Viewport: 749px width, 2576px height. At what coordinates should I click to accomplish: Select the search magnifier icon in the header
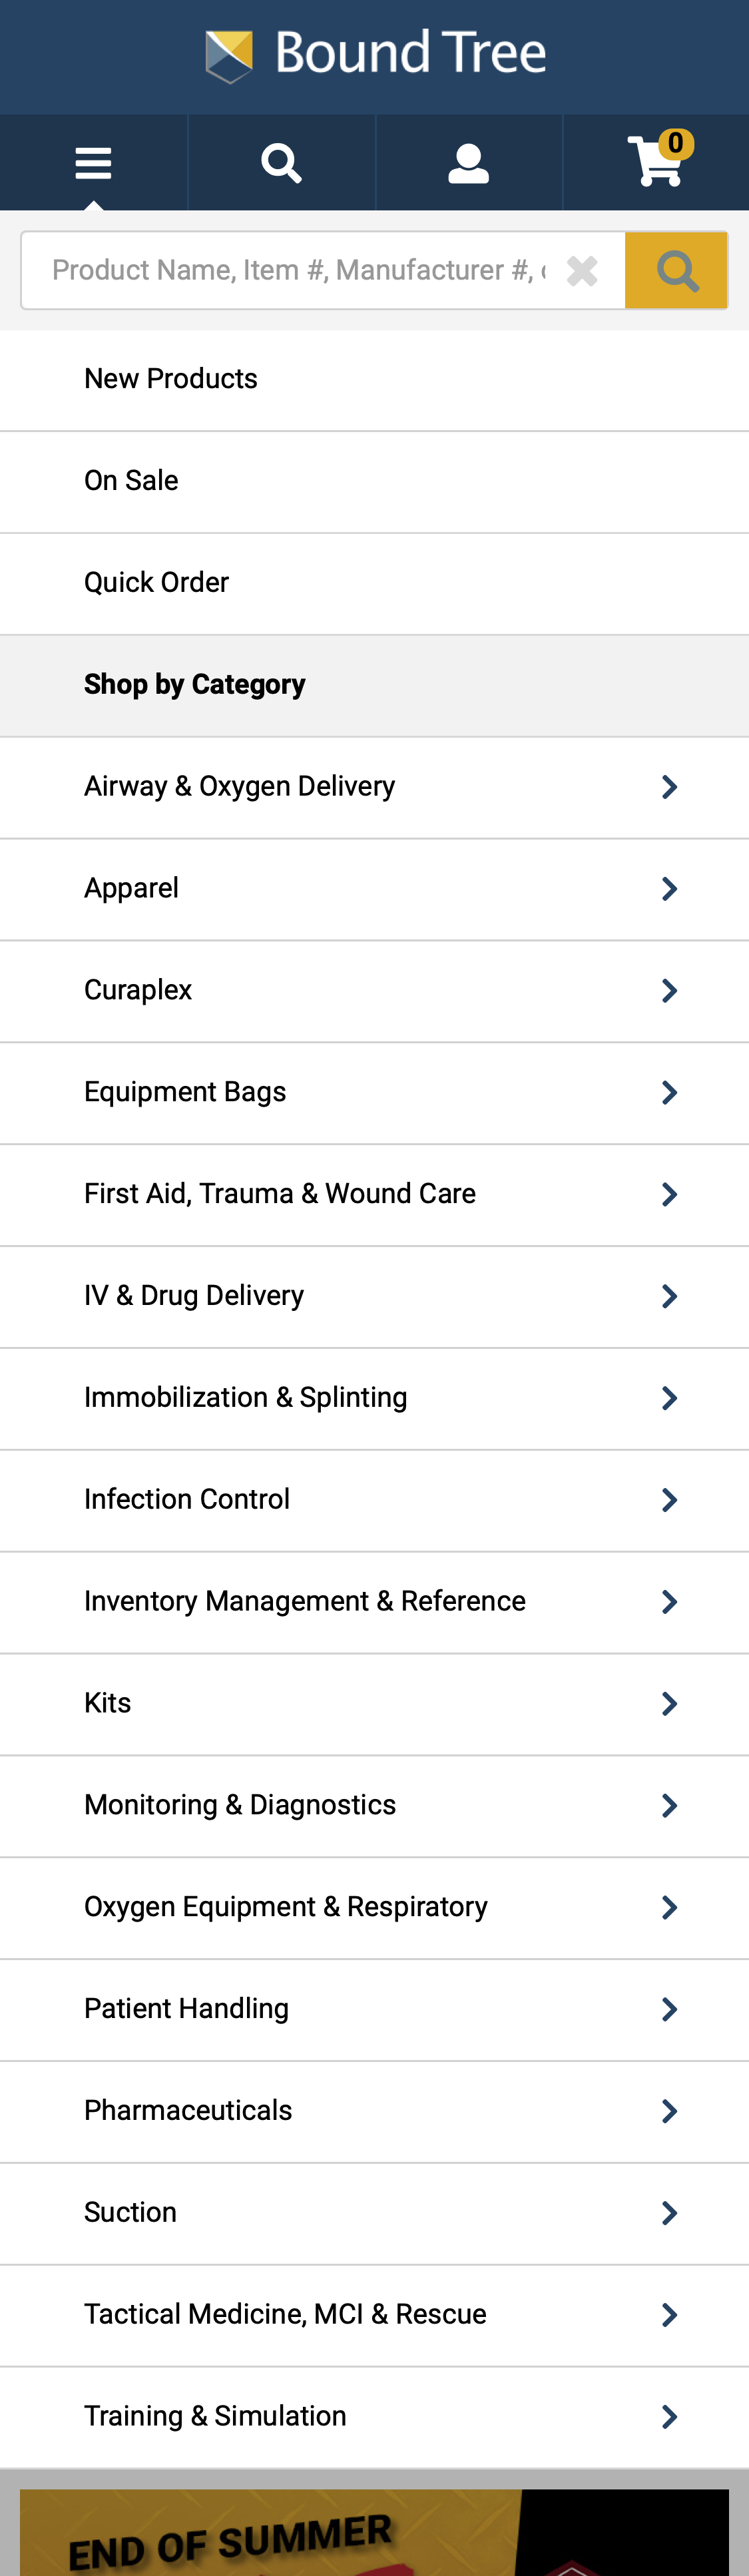pos(281,162)
